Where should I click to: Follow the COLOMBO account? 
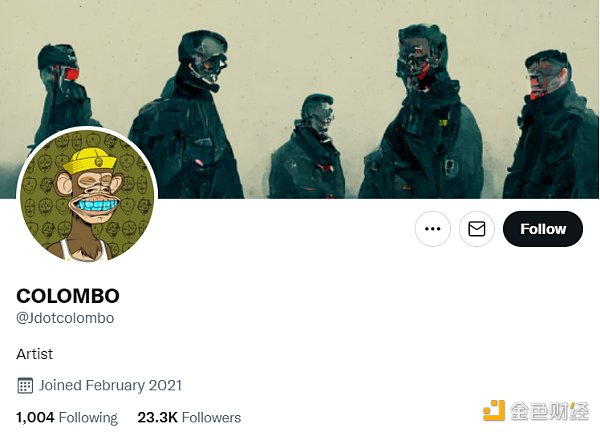click(x=543, y=229)
